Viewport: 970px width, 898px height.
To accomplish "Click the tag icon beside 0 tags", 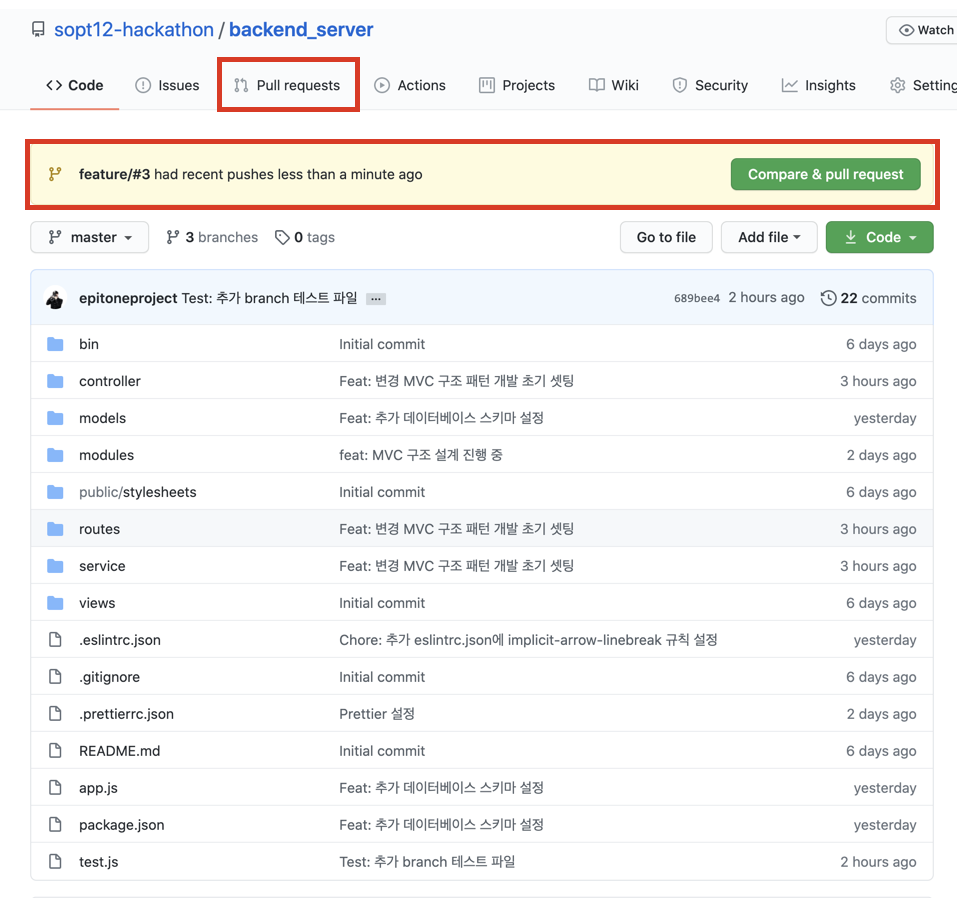I will [282, 237].
